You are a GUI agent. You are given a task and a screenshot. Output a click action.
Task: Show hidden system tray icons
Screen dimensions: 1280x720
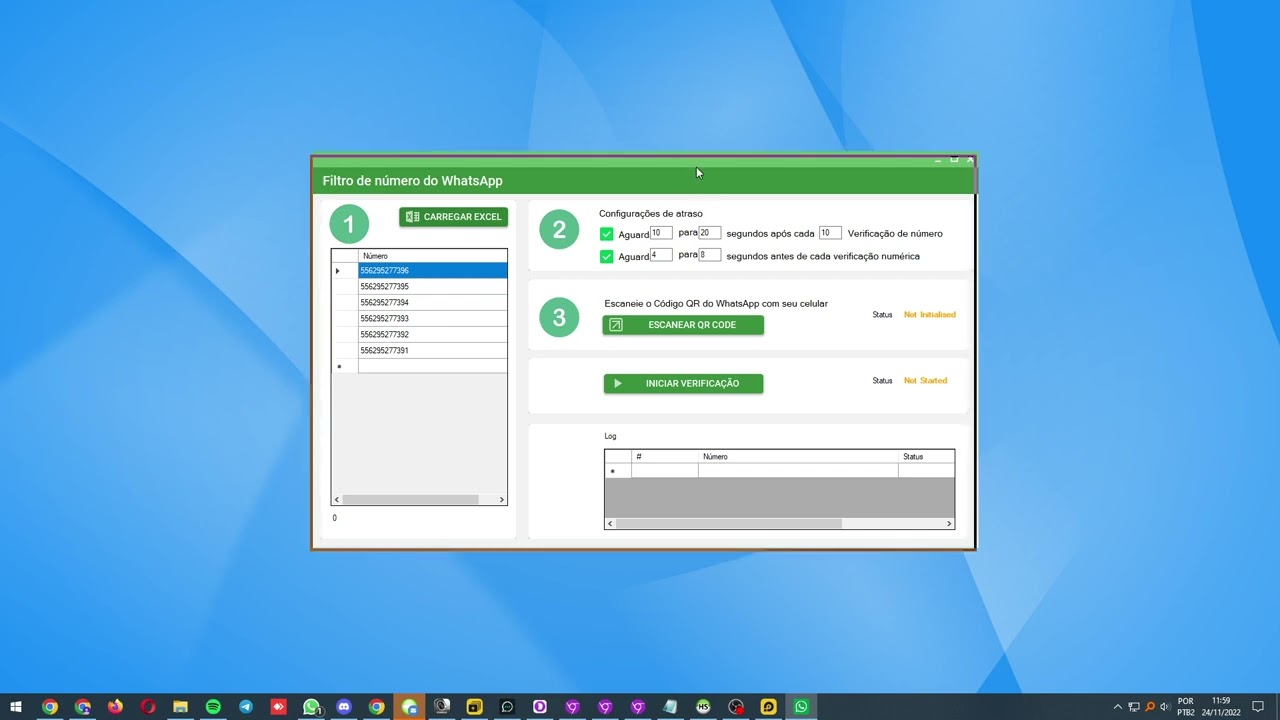click(x=1118, y=707)
